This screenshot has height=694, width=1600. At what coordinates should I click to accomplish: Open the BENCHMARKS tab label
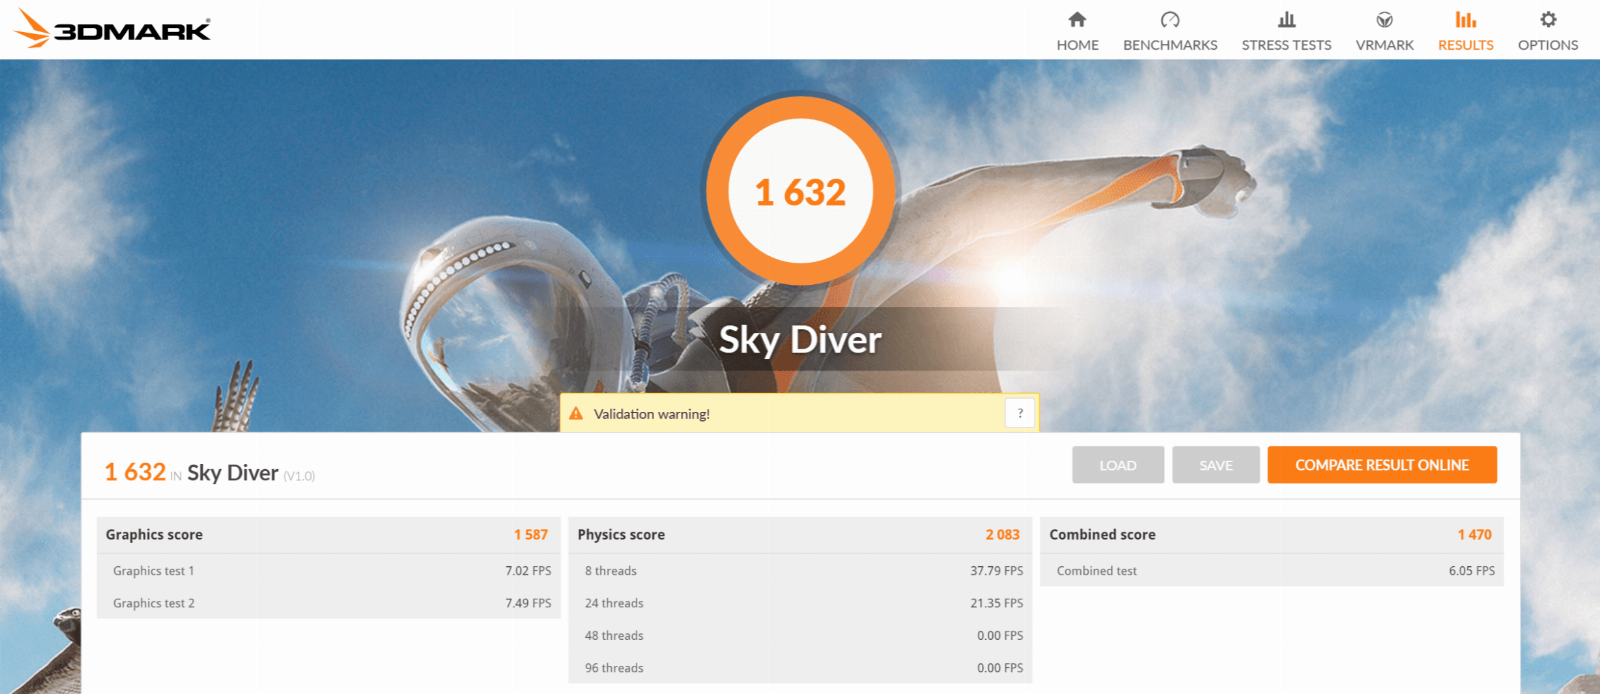1170,45
